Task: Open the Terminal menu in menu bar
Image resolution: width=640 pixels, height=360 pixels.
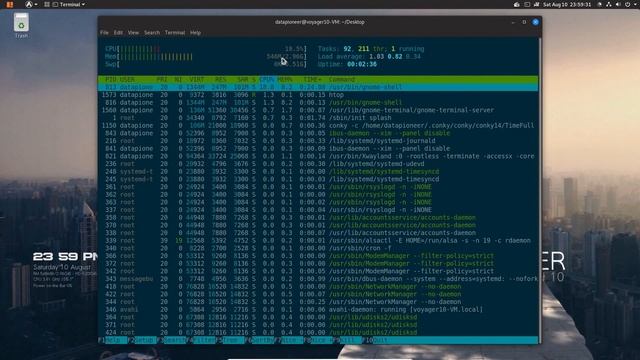Action: pos(175,33)
